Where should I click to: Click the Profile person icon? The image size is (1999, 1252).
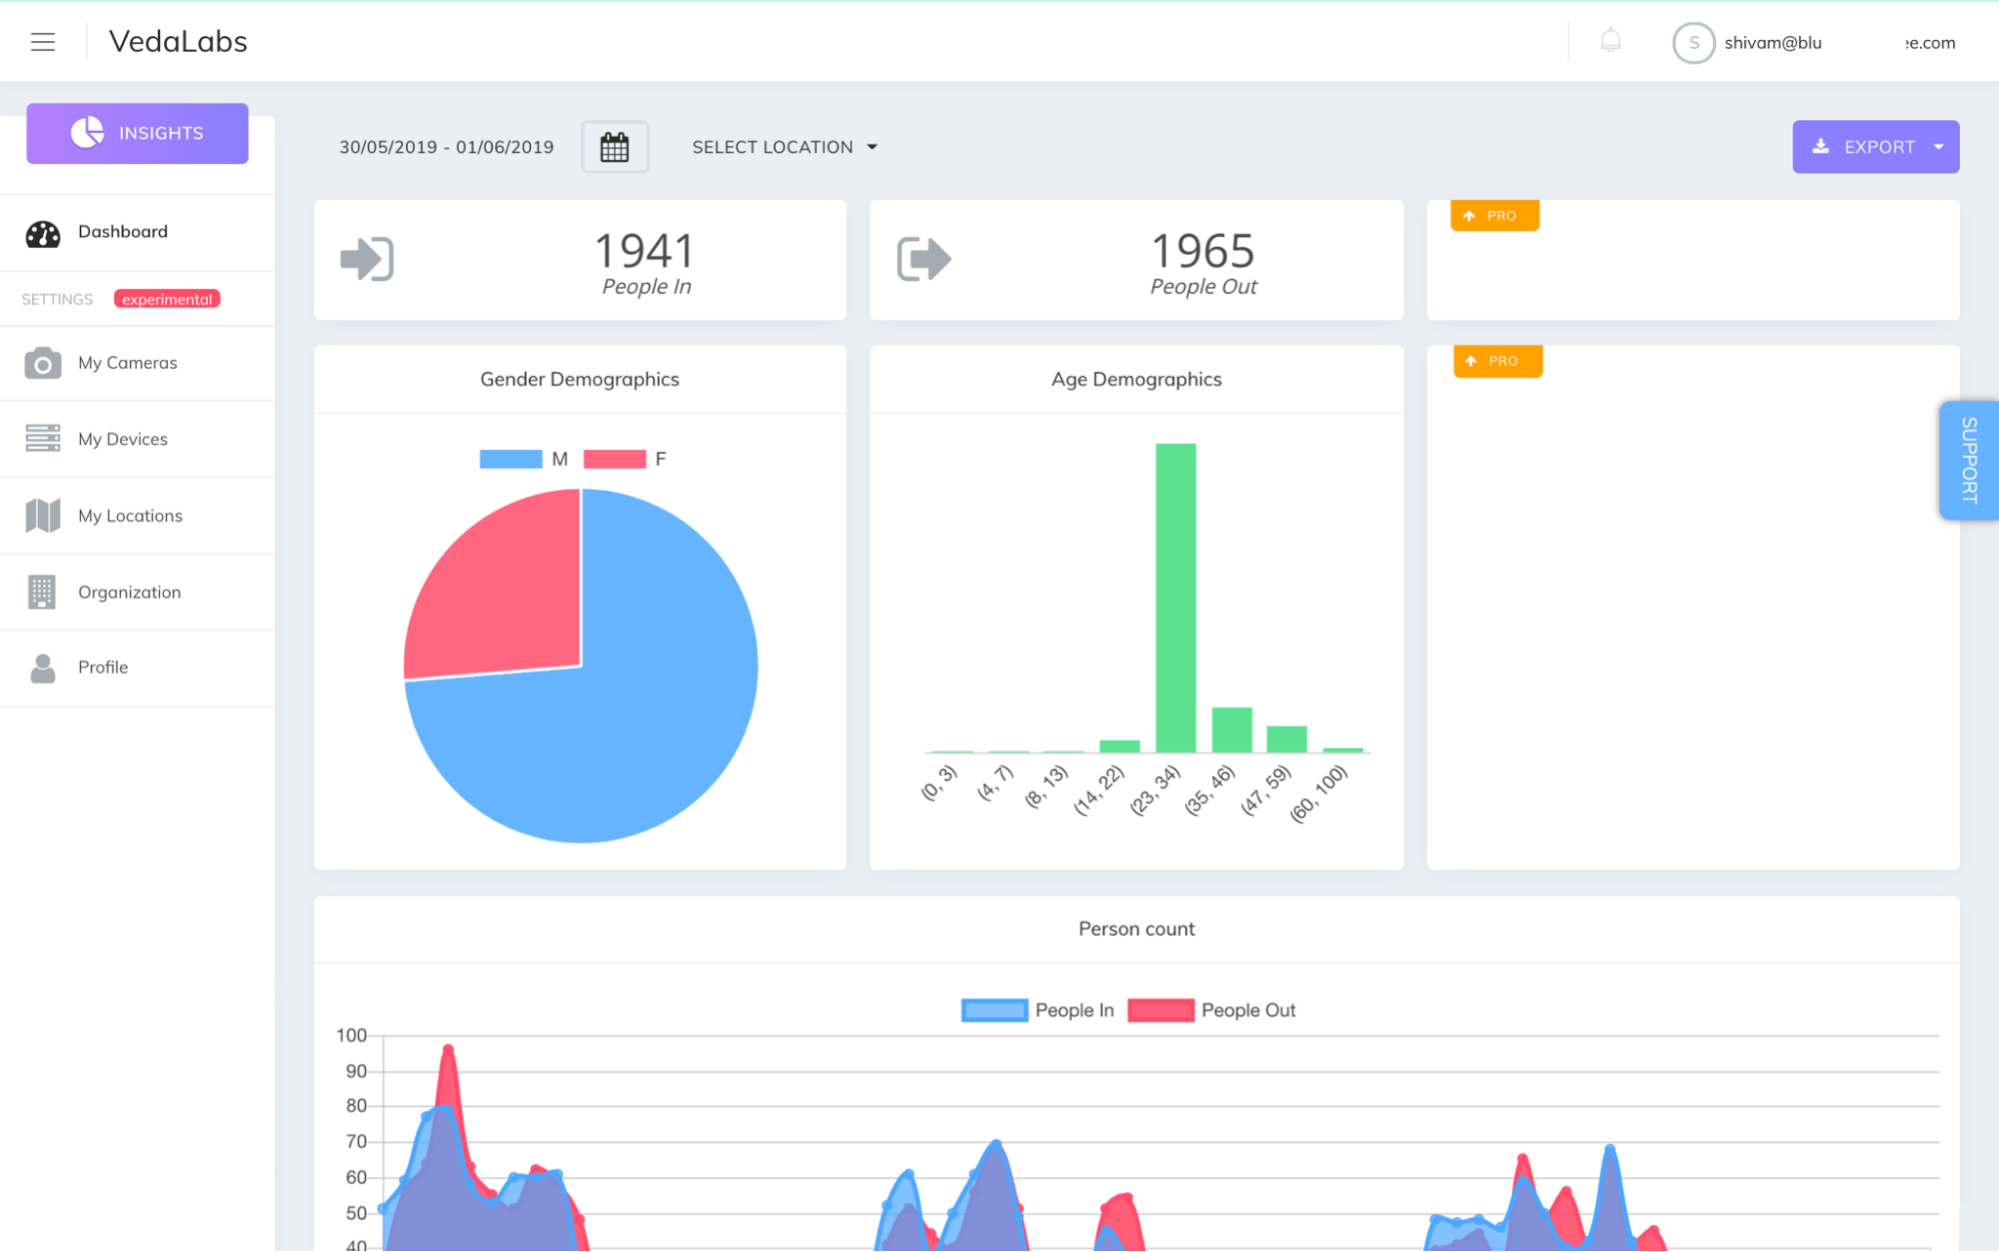pos(42,667)
